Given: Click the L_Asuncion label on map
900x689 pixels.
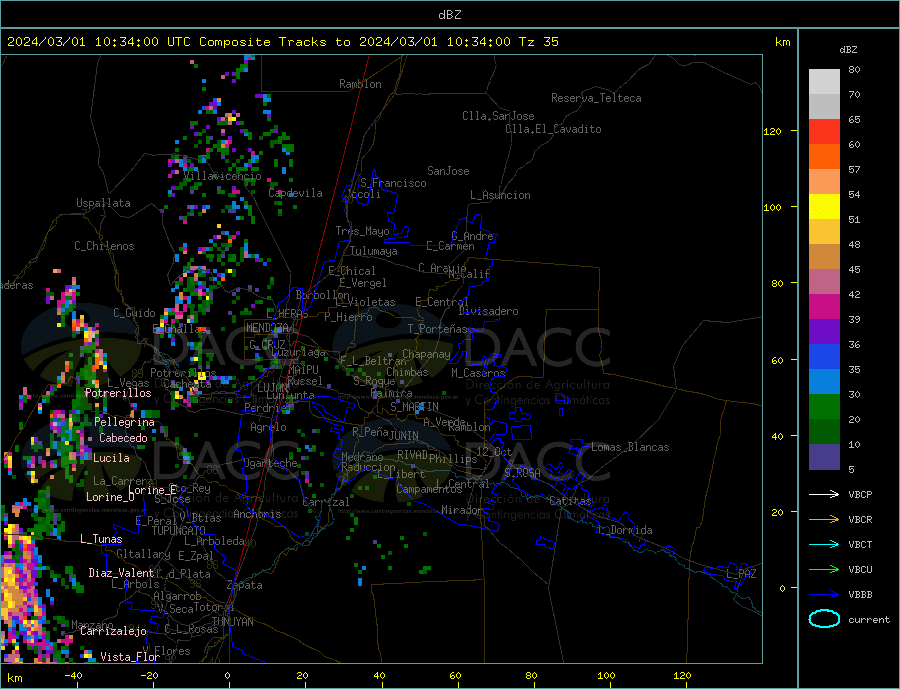Looking at the screenshot, I should tap(500, 195).
